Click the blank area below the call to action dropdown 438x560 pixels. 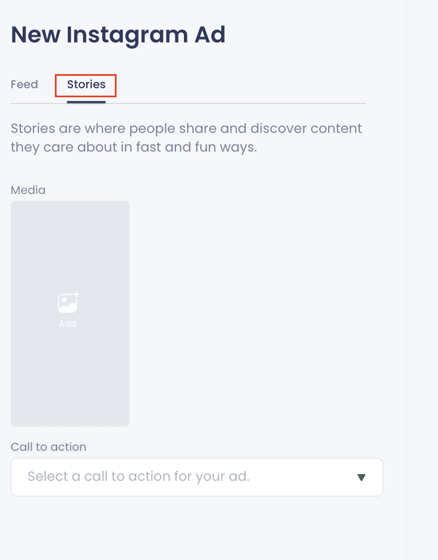(197, 525)
